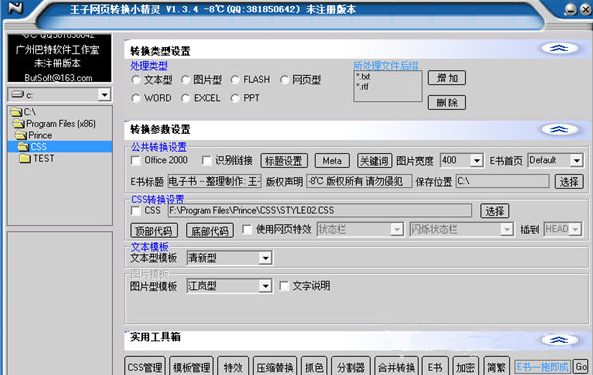
Task: Open the 闪烁状态栏 dropdown
Action: [506, 229]
